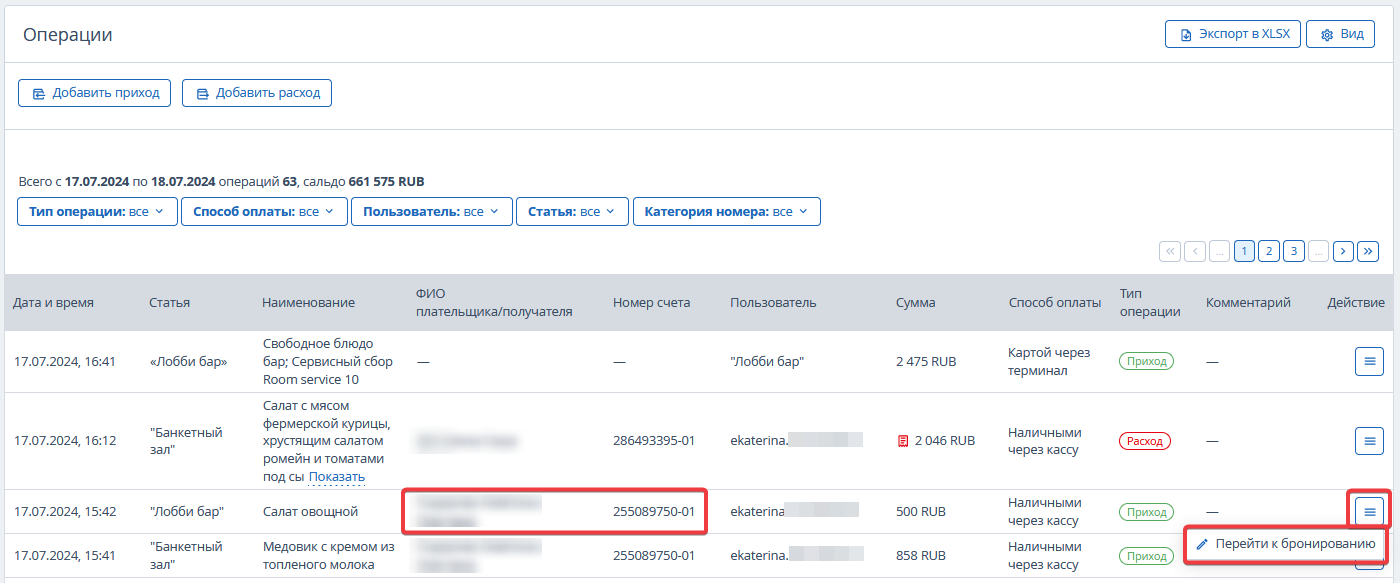The image size is (1400, 583).
Task: Click "Лобби бар" user cell
Action: pyautogui.click(x=767, y=361)
